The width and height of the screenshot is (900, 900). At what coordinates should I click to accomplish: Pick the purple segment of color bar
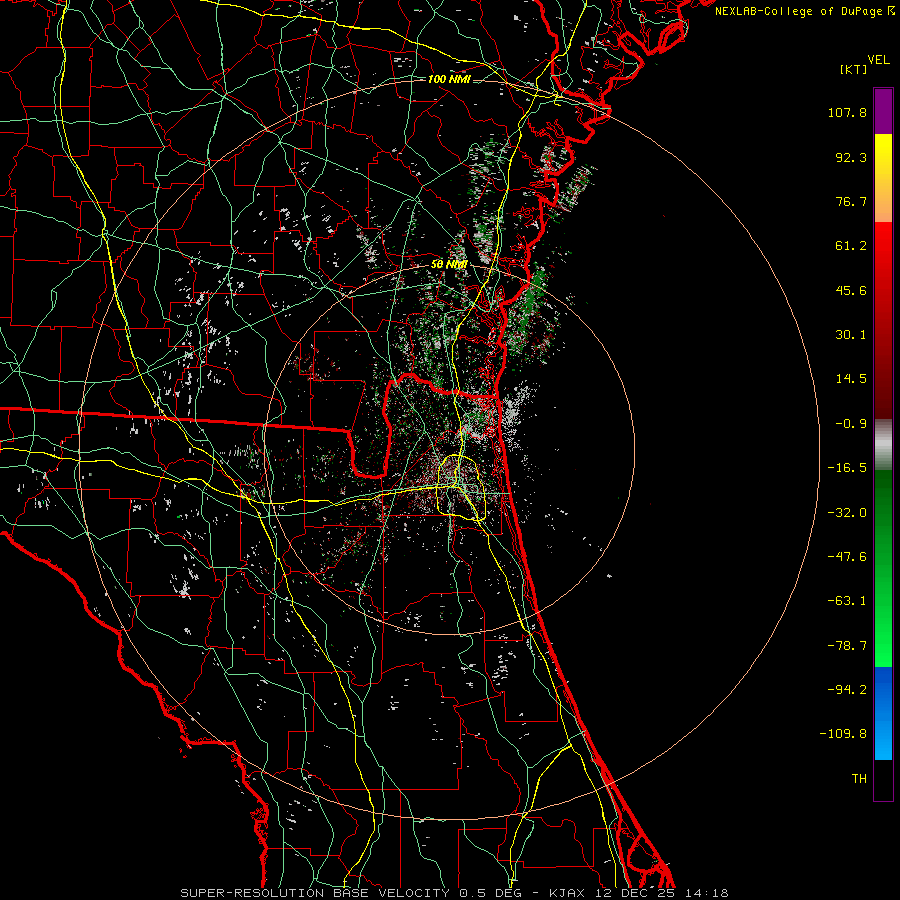883,111
